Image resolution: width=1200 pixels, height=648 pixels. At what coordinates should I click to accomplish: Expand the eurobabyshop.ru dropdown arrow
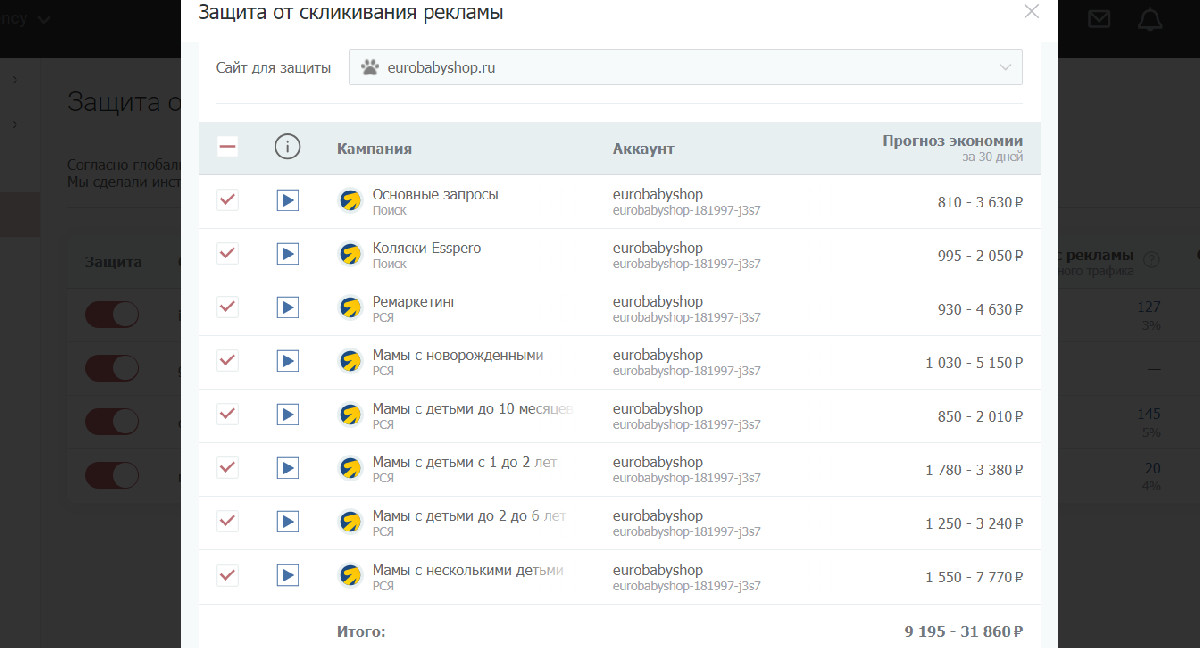point(1006,67)
